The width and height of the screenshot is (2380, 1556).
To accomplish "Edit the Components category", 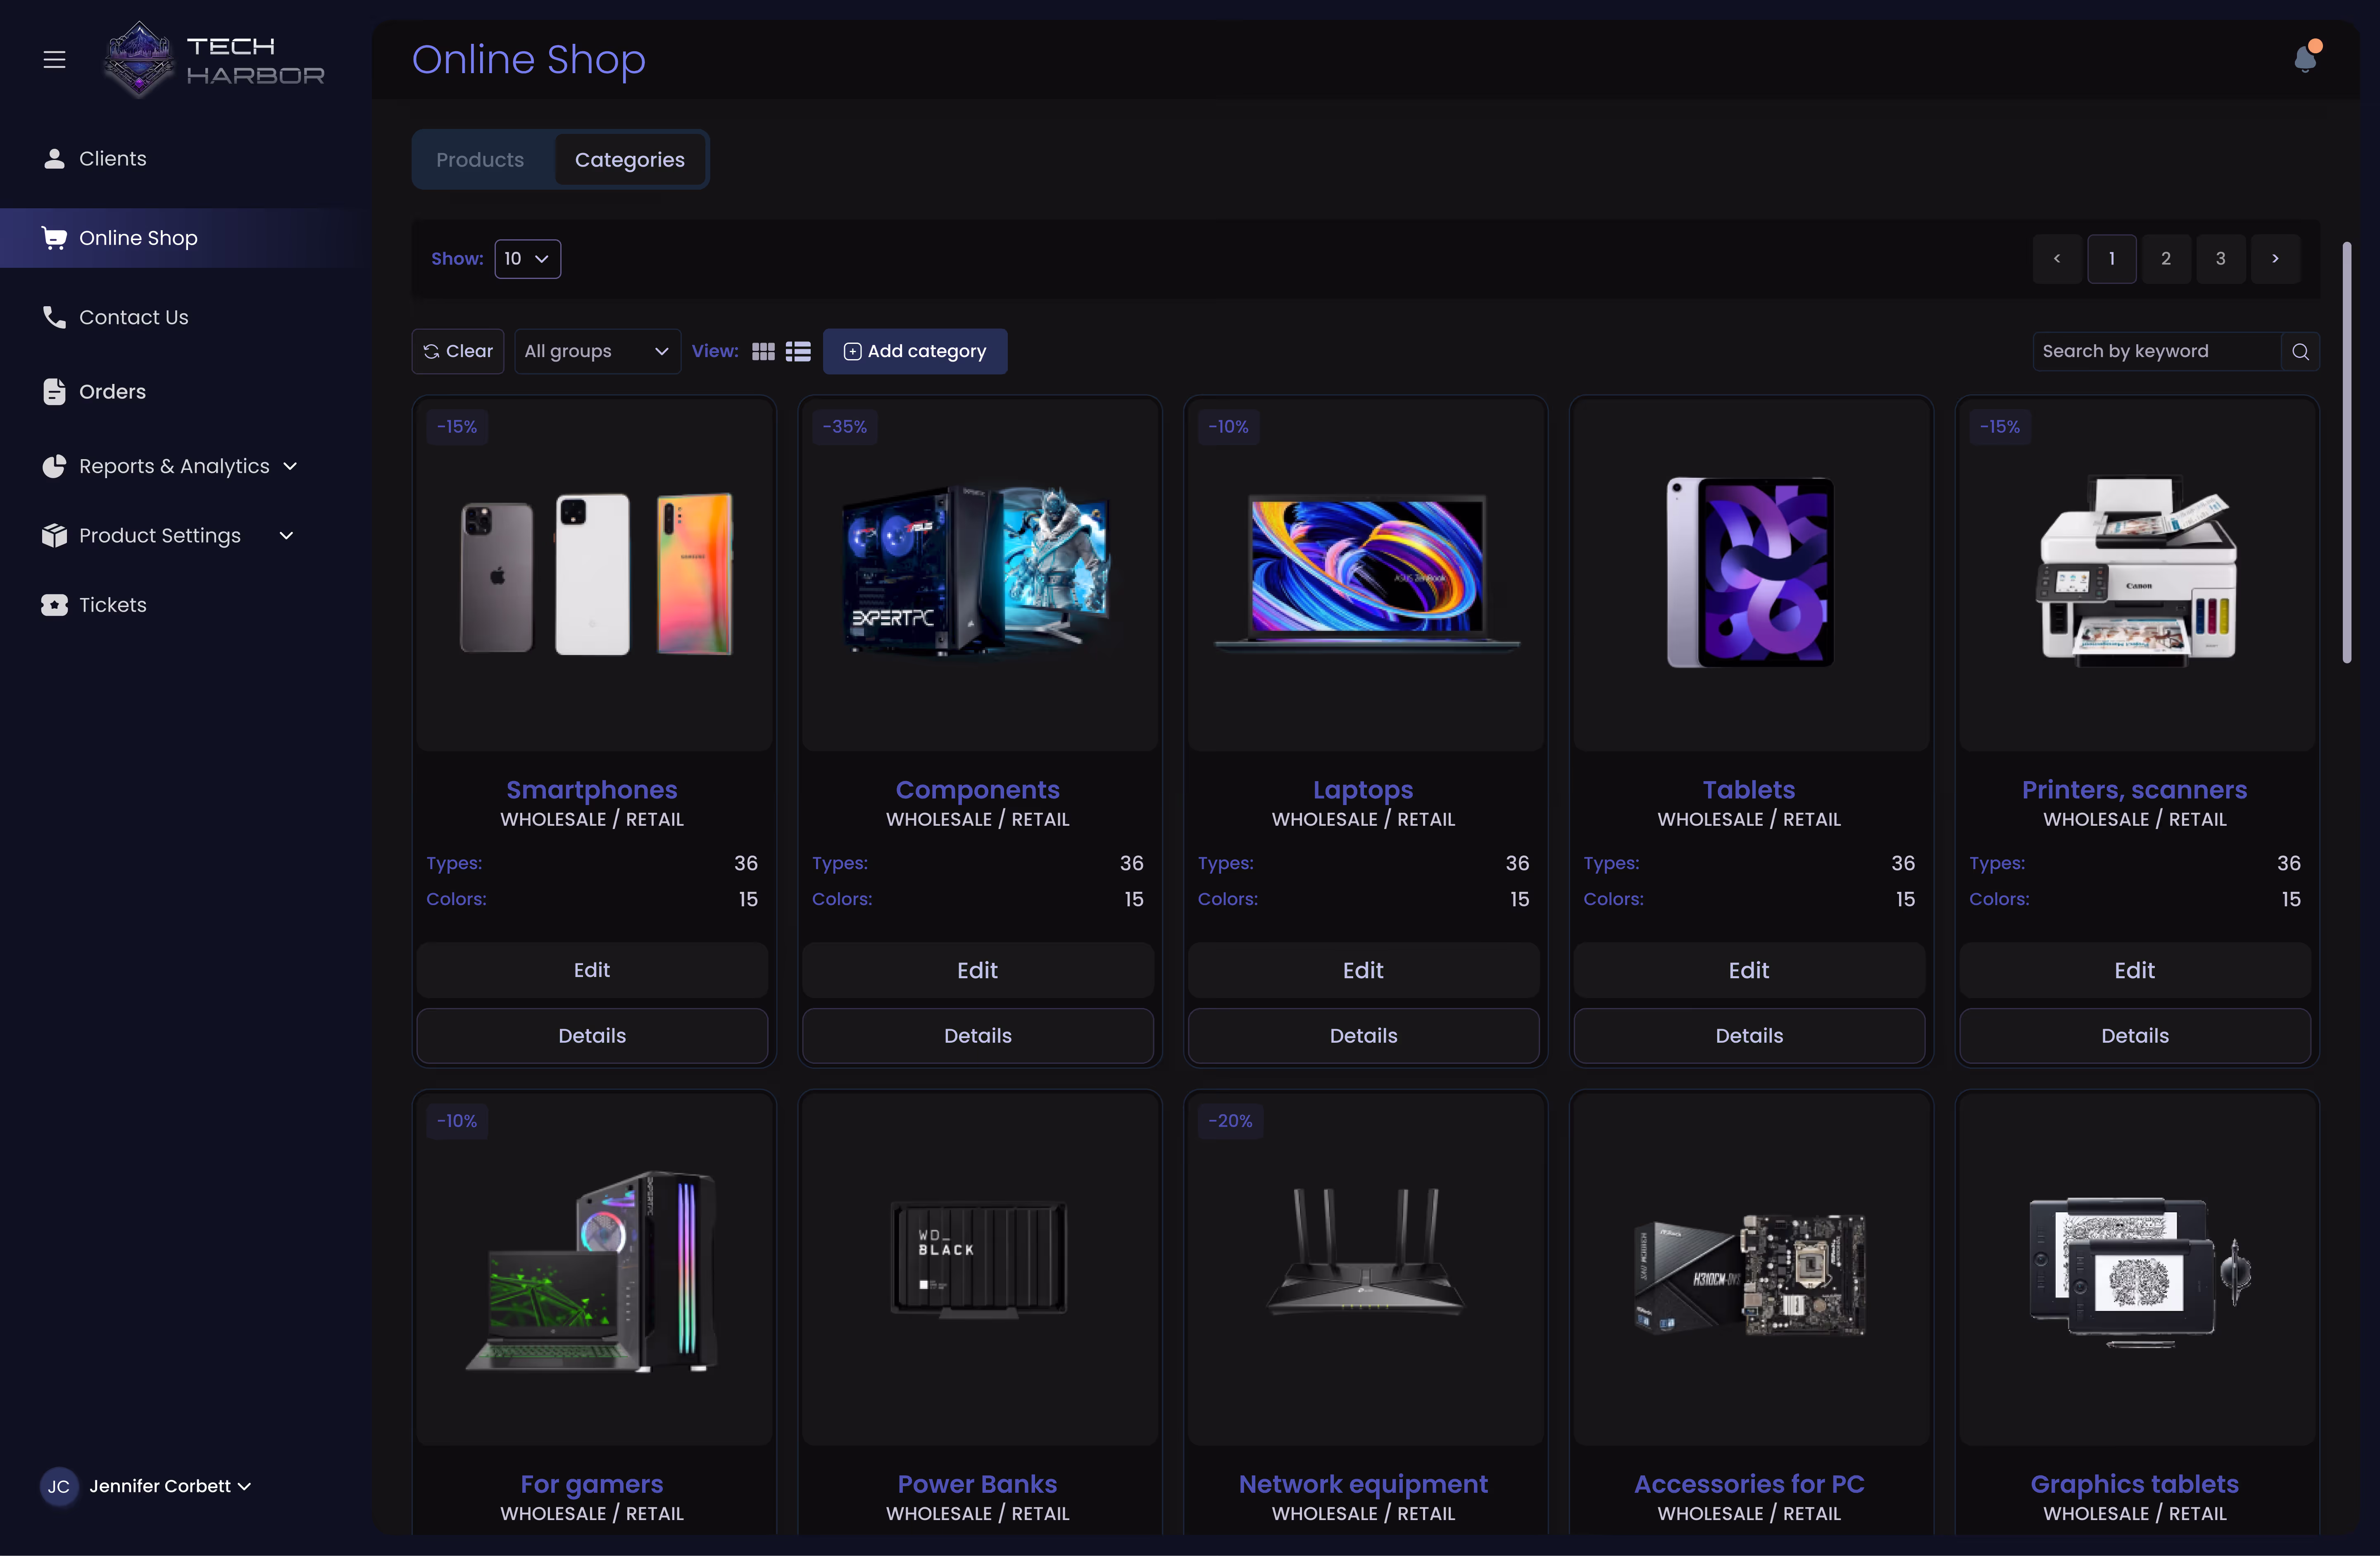I will [978, 971].
